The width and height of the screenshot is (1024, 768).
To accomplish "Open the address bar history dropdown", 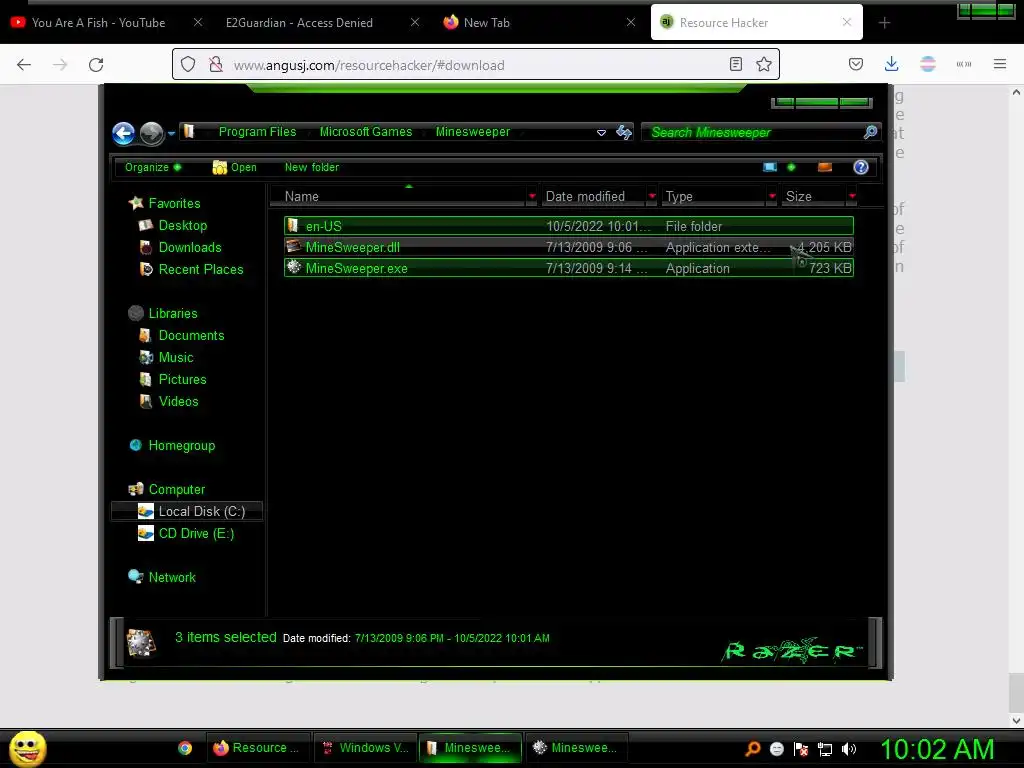I will 601,133.
